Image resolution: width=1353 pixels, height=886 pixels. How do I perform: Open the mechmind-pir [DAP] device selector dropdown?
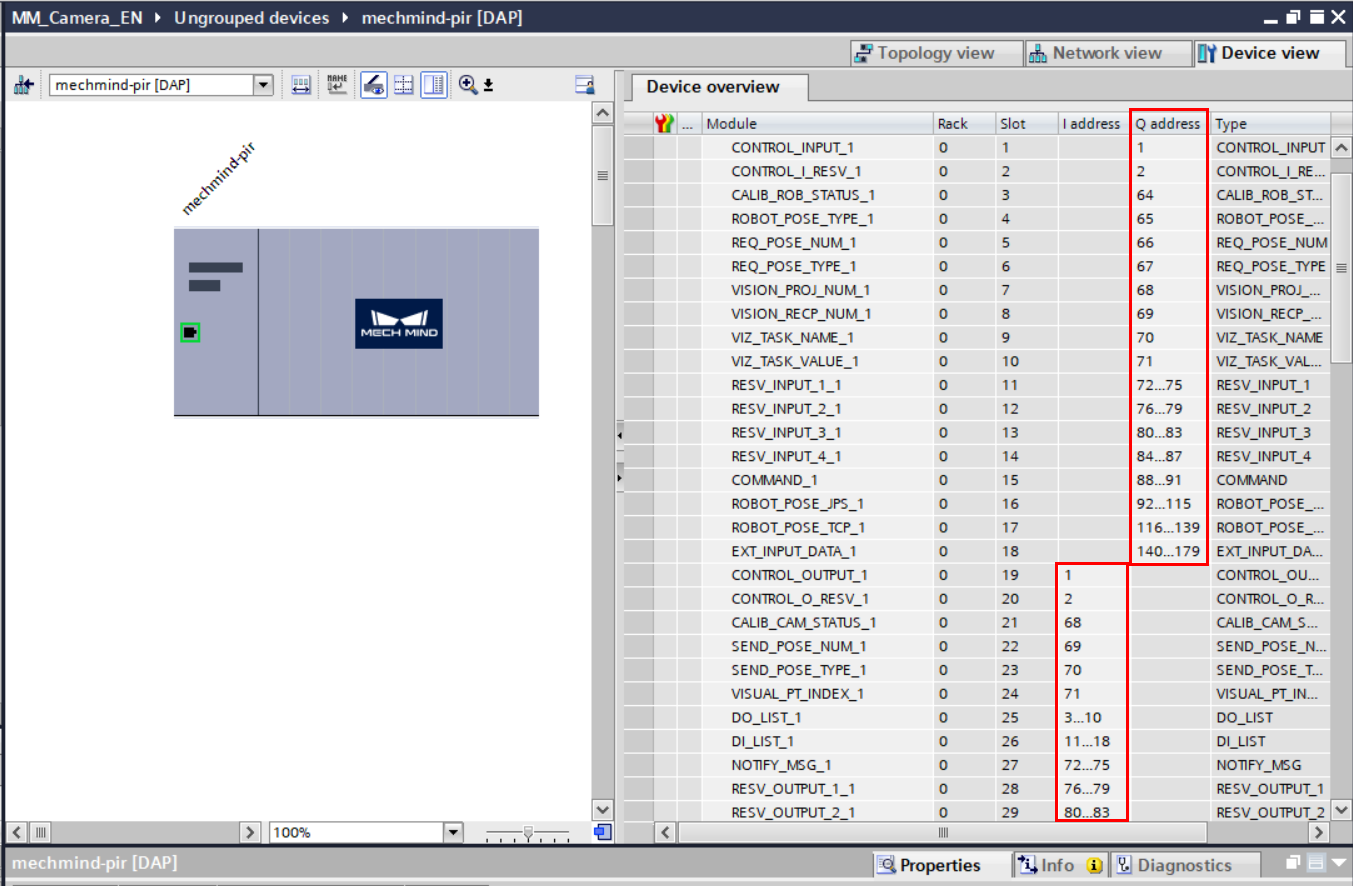263,84
